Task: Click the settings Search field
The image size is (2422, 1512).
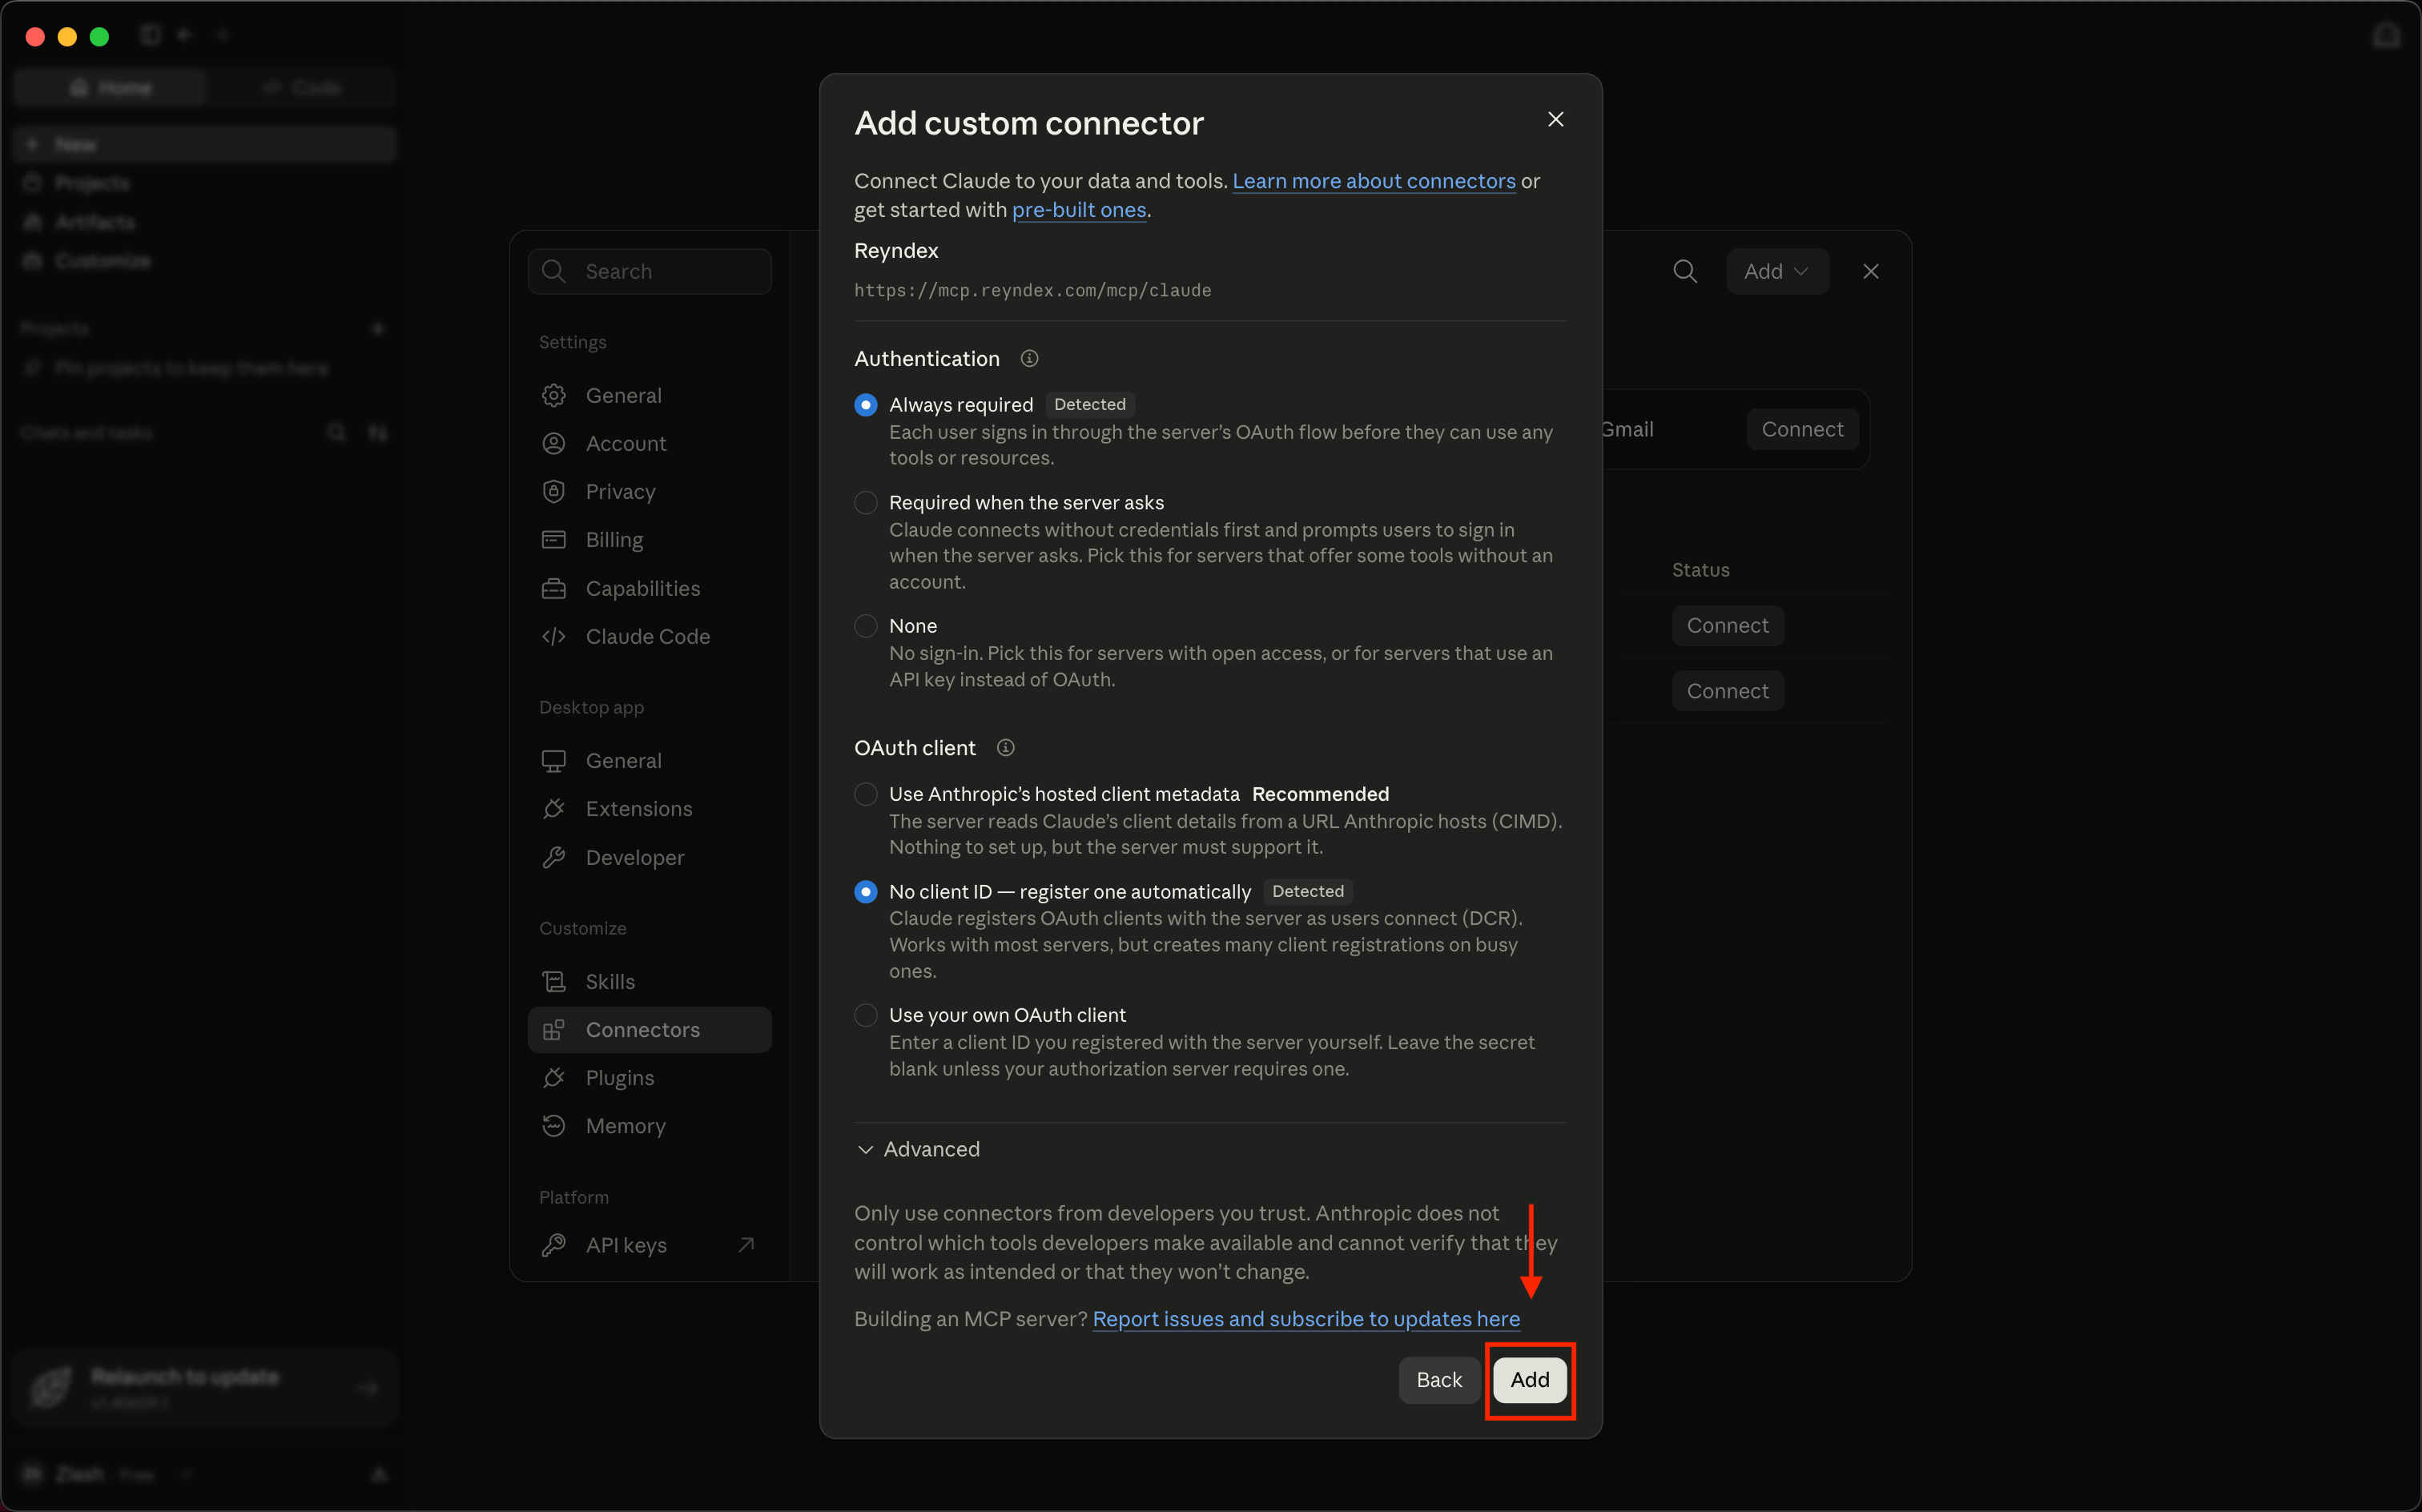Action: tap(650, 271)
